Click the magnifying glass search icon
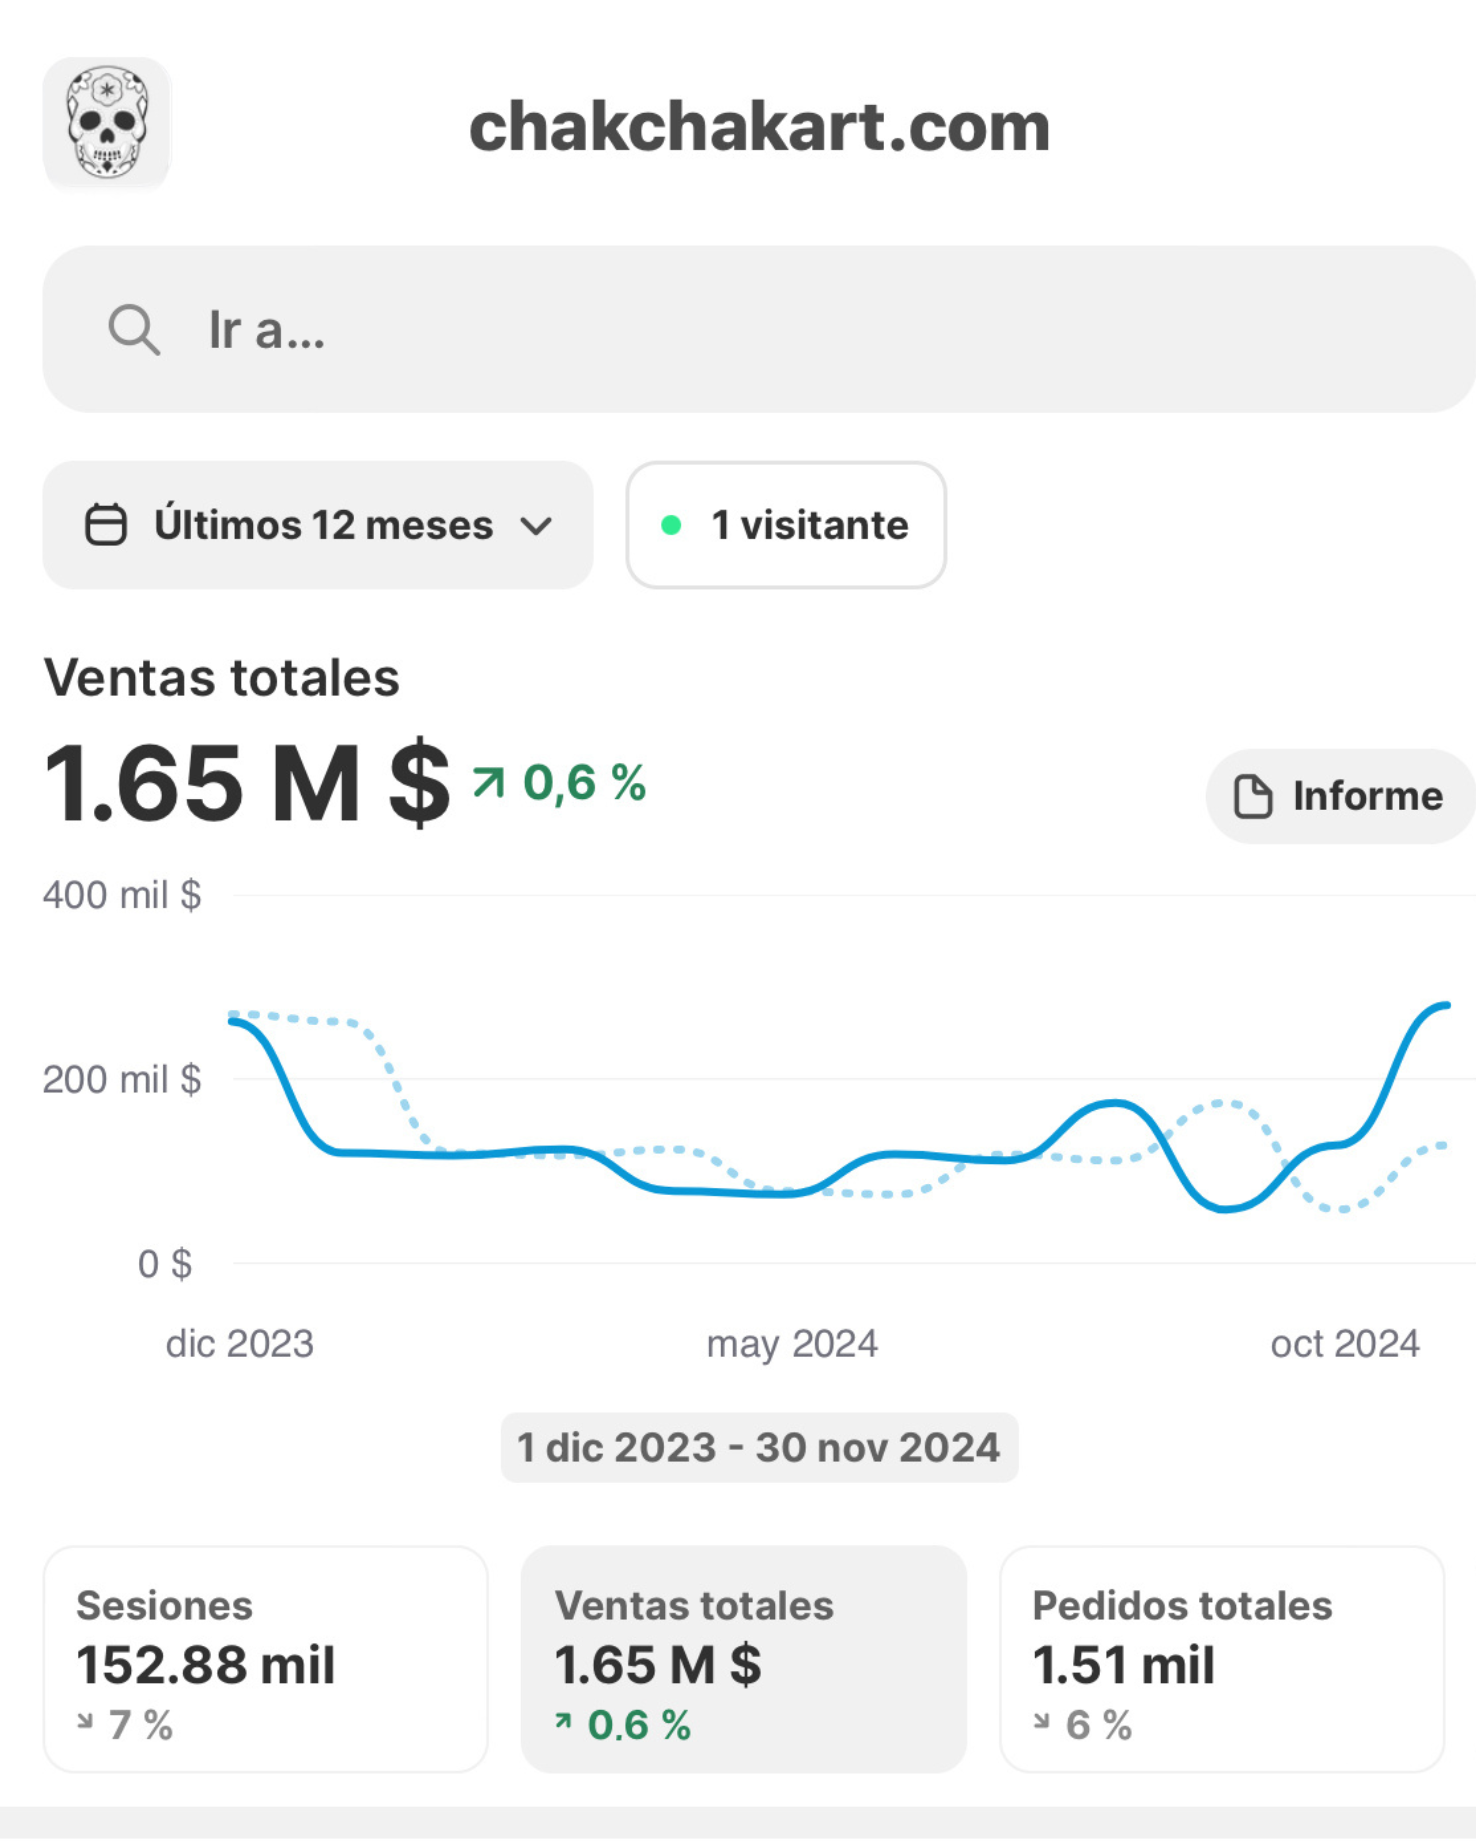Viewport: 1476px width, 1845px height. pos(133,330)
